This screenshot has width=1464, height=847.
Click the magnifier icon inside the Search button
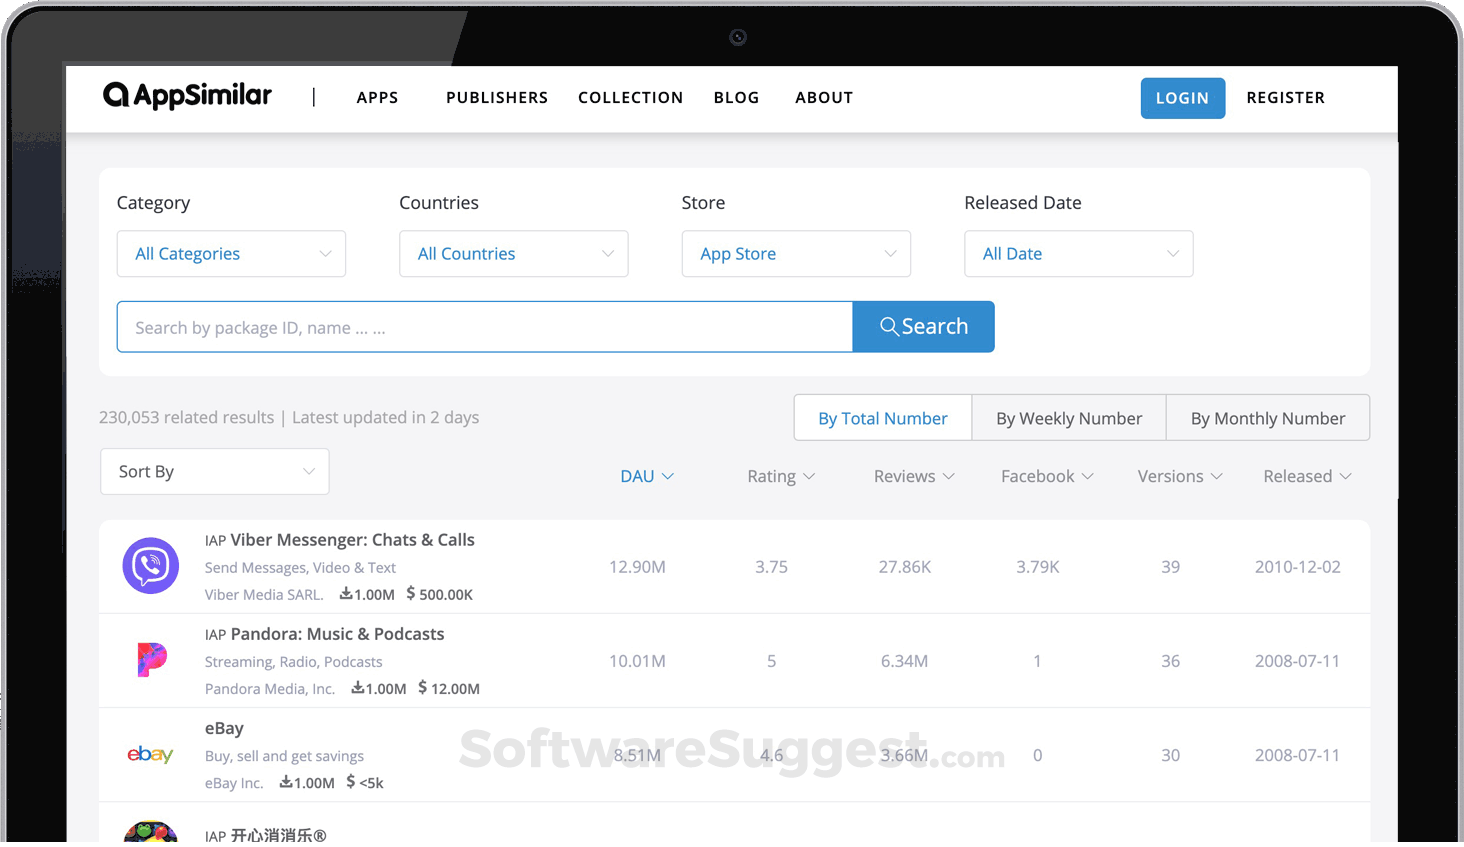coord(888,326)
